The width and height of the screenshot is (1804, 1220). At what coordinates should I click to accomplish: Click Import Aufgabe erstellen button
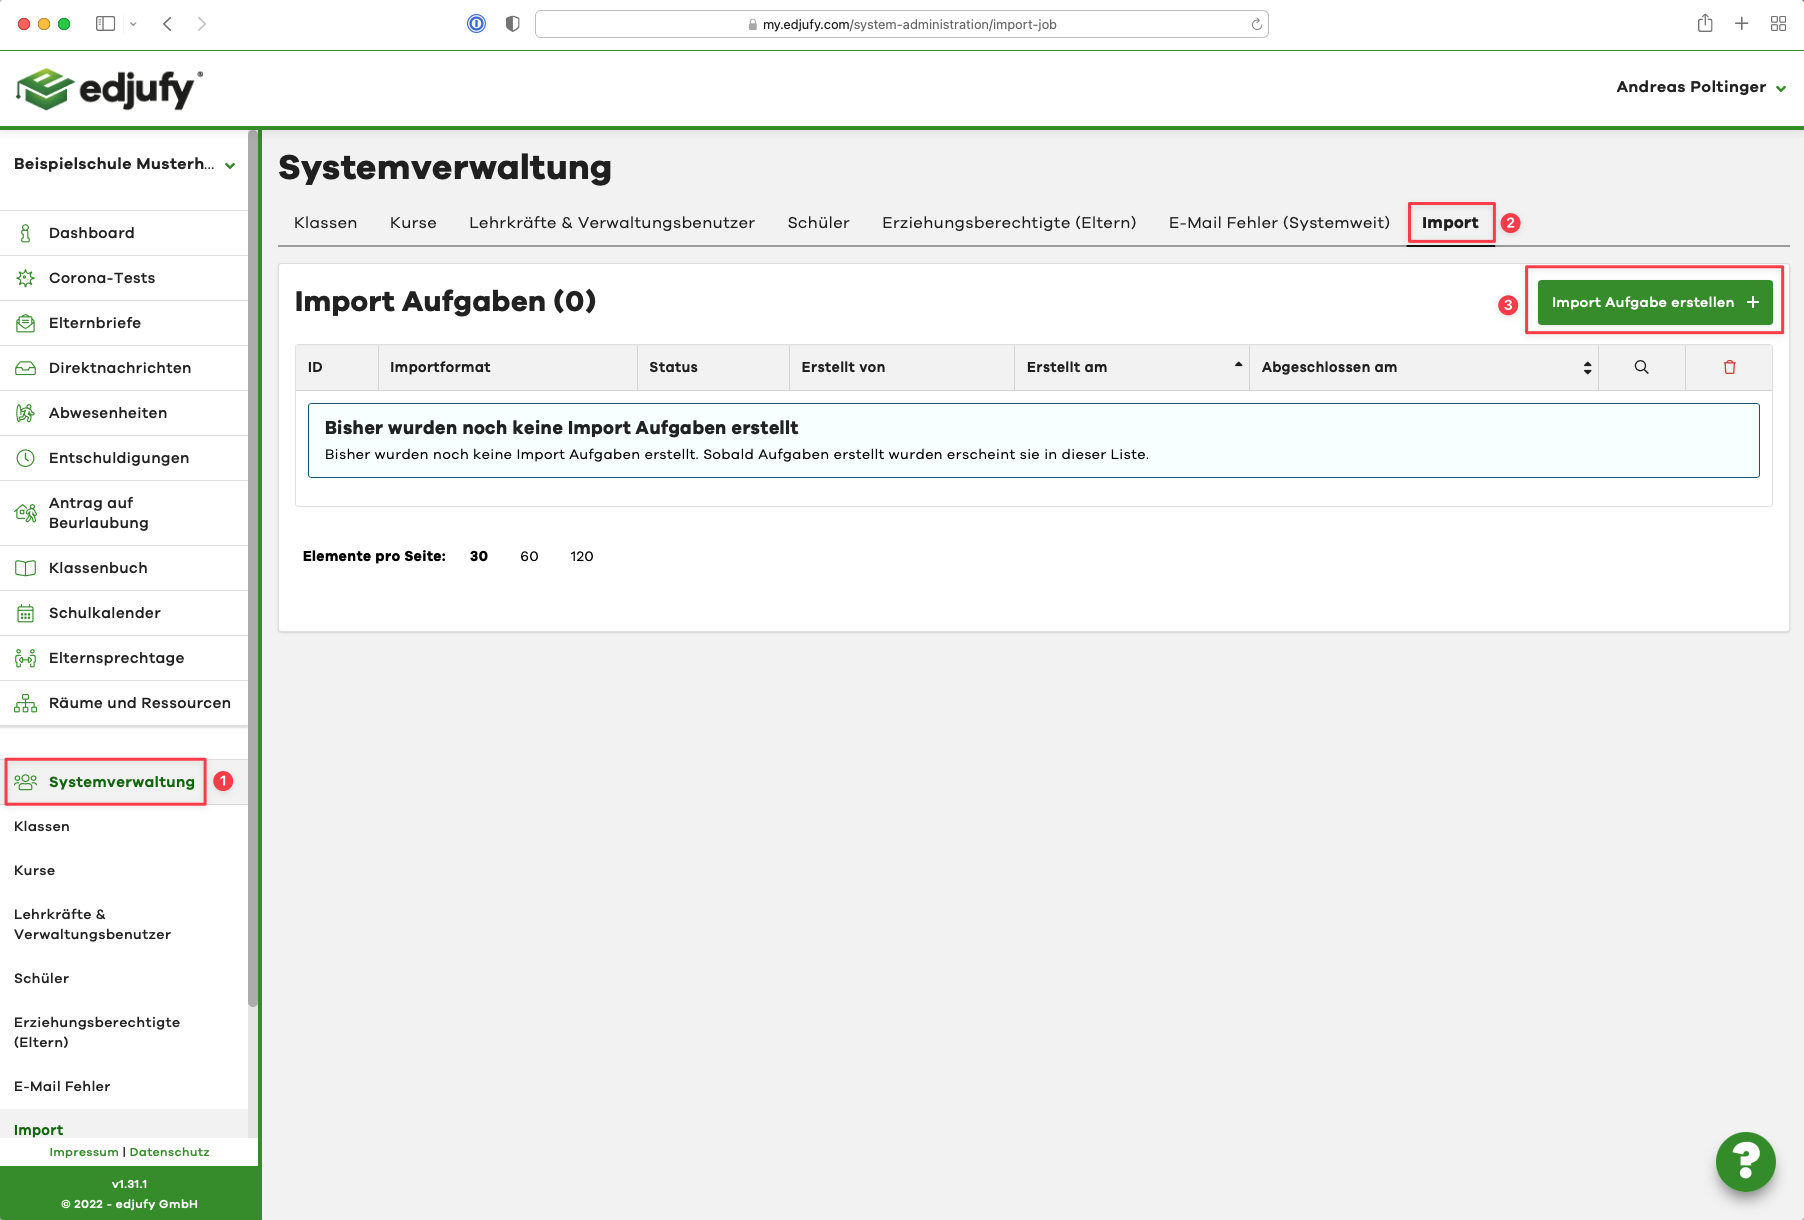click(x=1654, y=302)
